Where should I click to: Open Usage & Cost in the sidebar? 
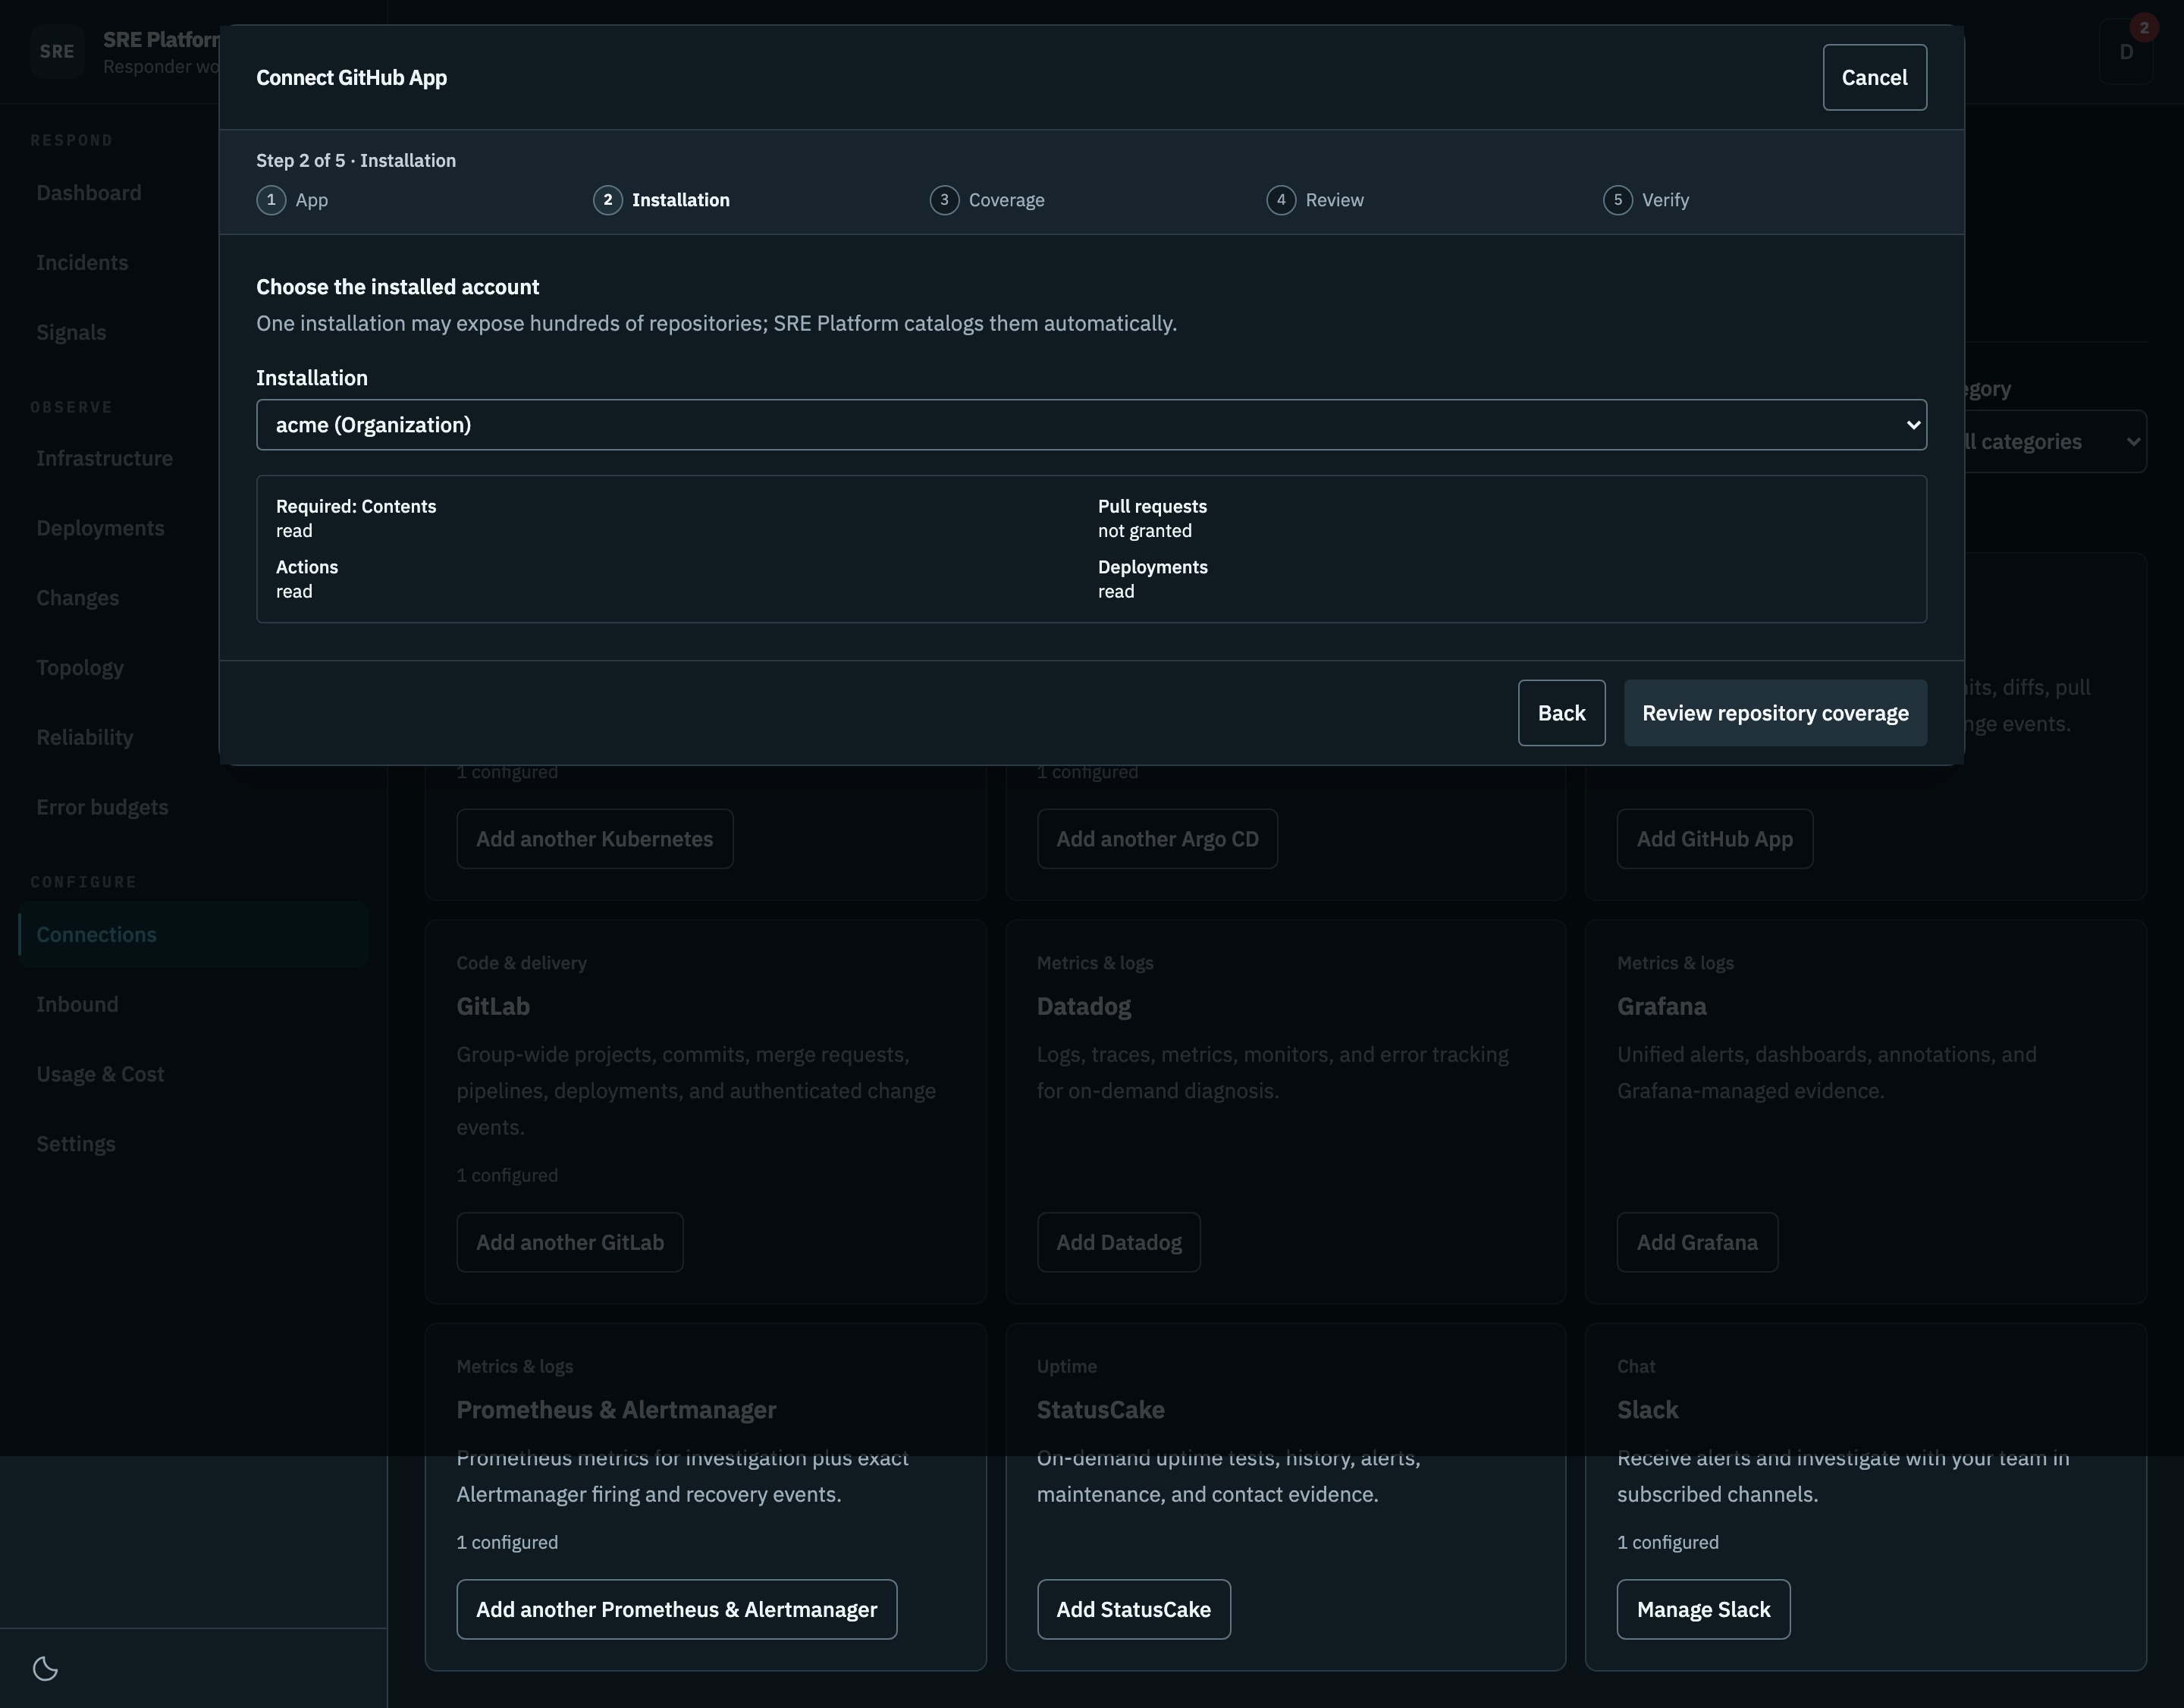tap(100, 1075)
